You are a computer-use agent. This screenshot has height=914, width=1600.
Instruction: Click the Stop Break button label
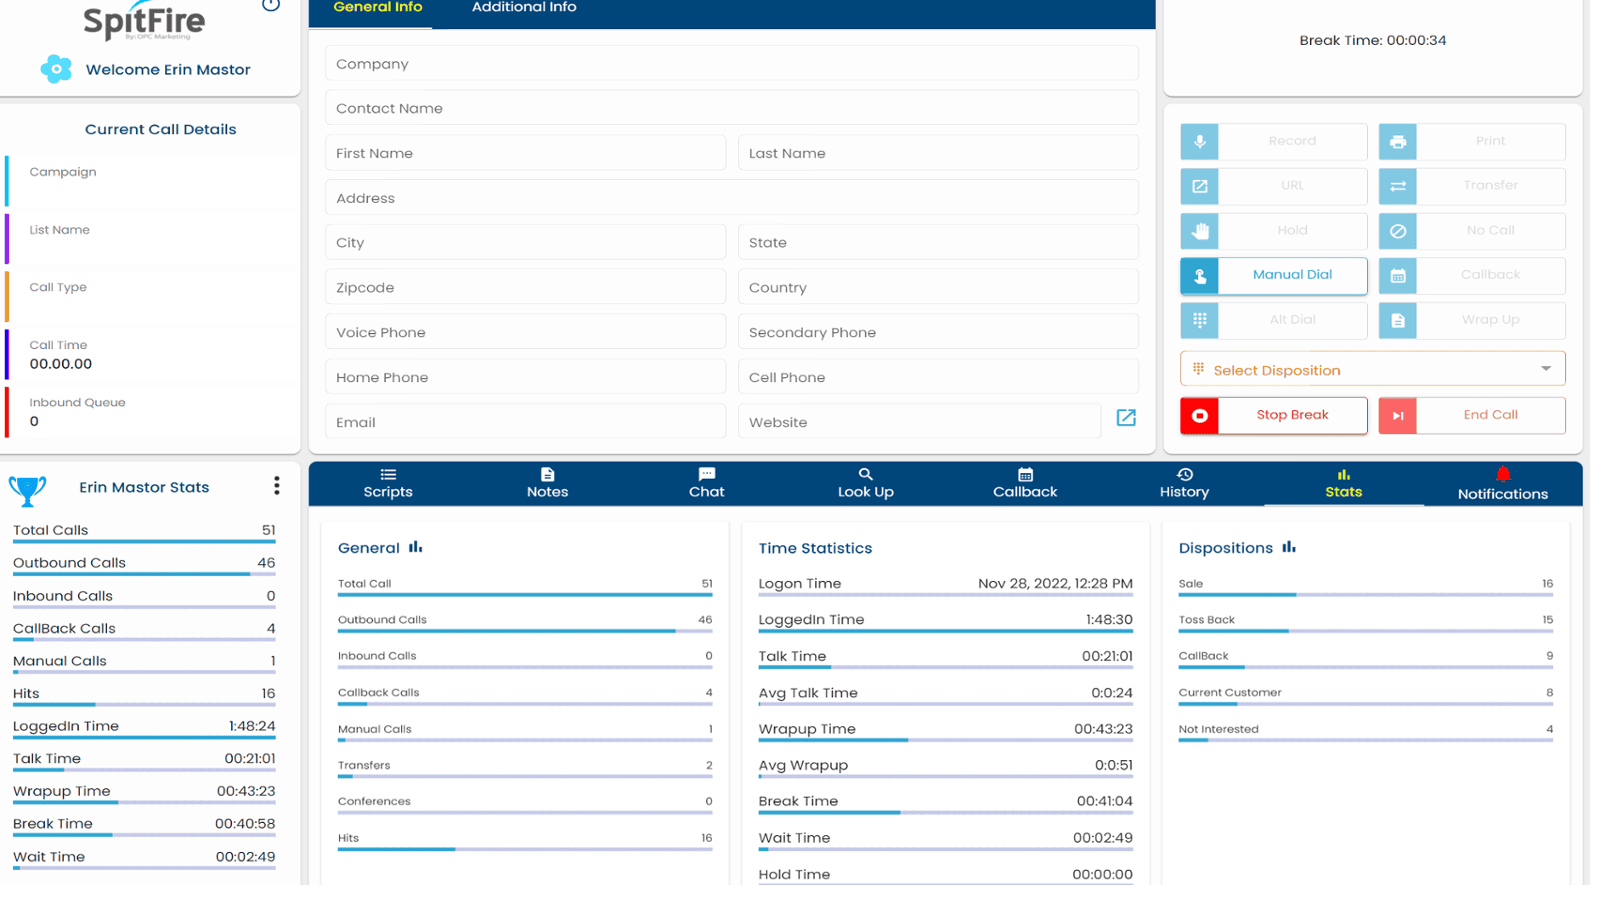tap(1292, 415)
